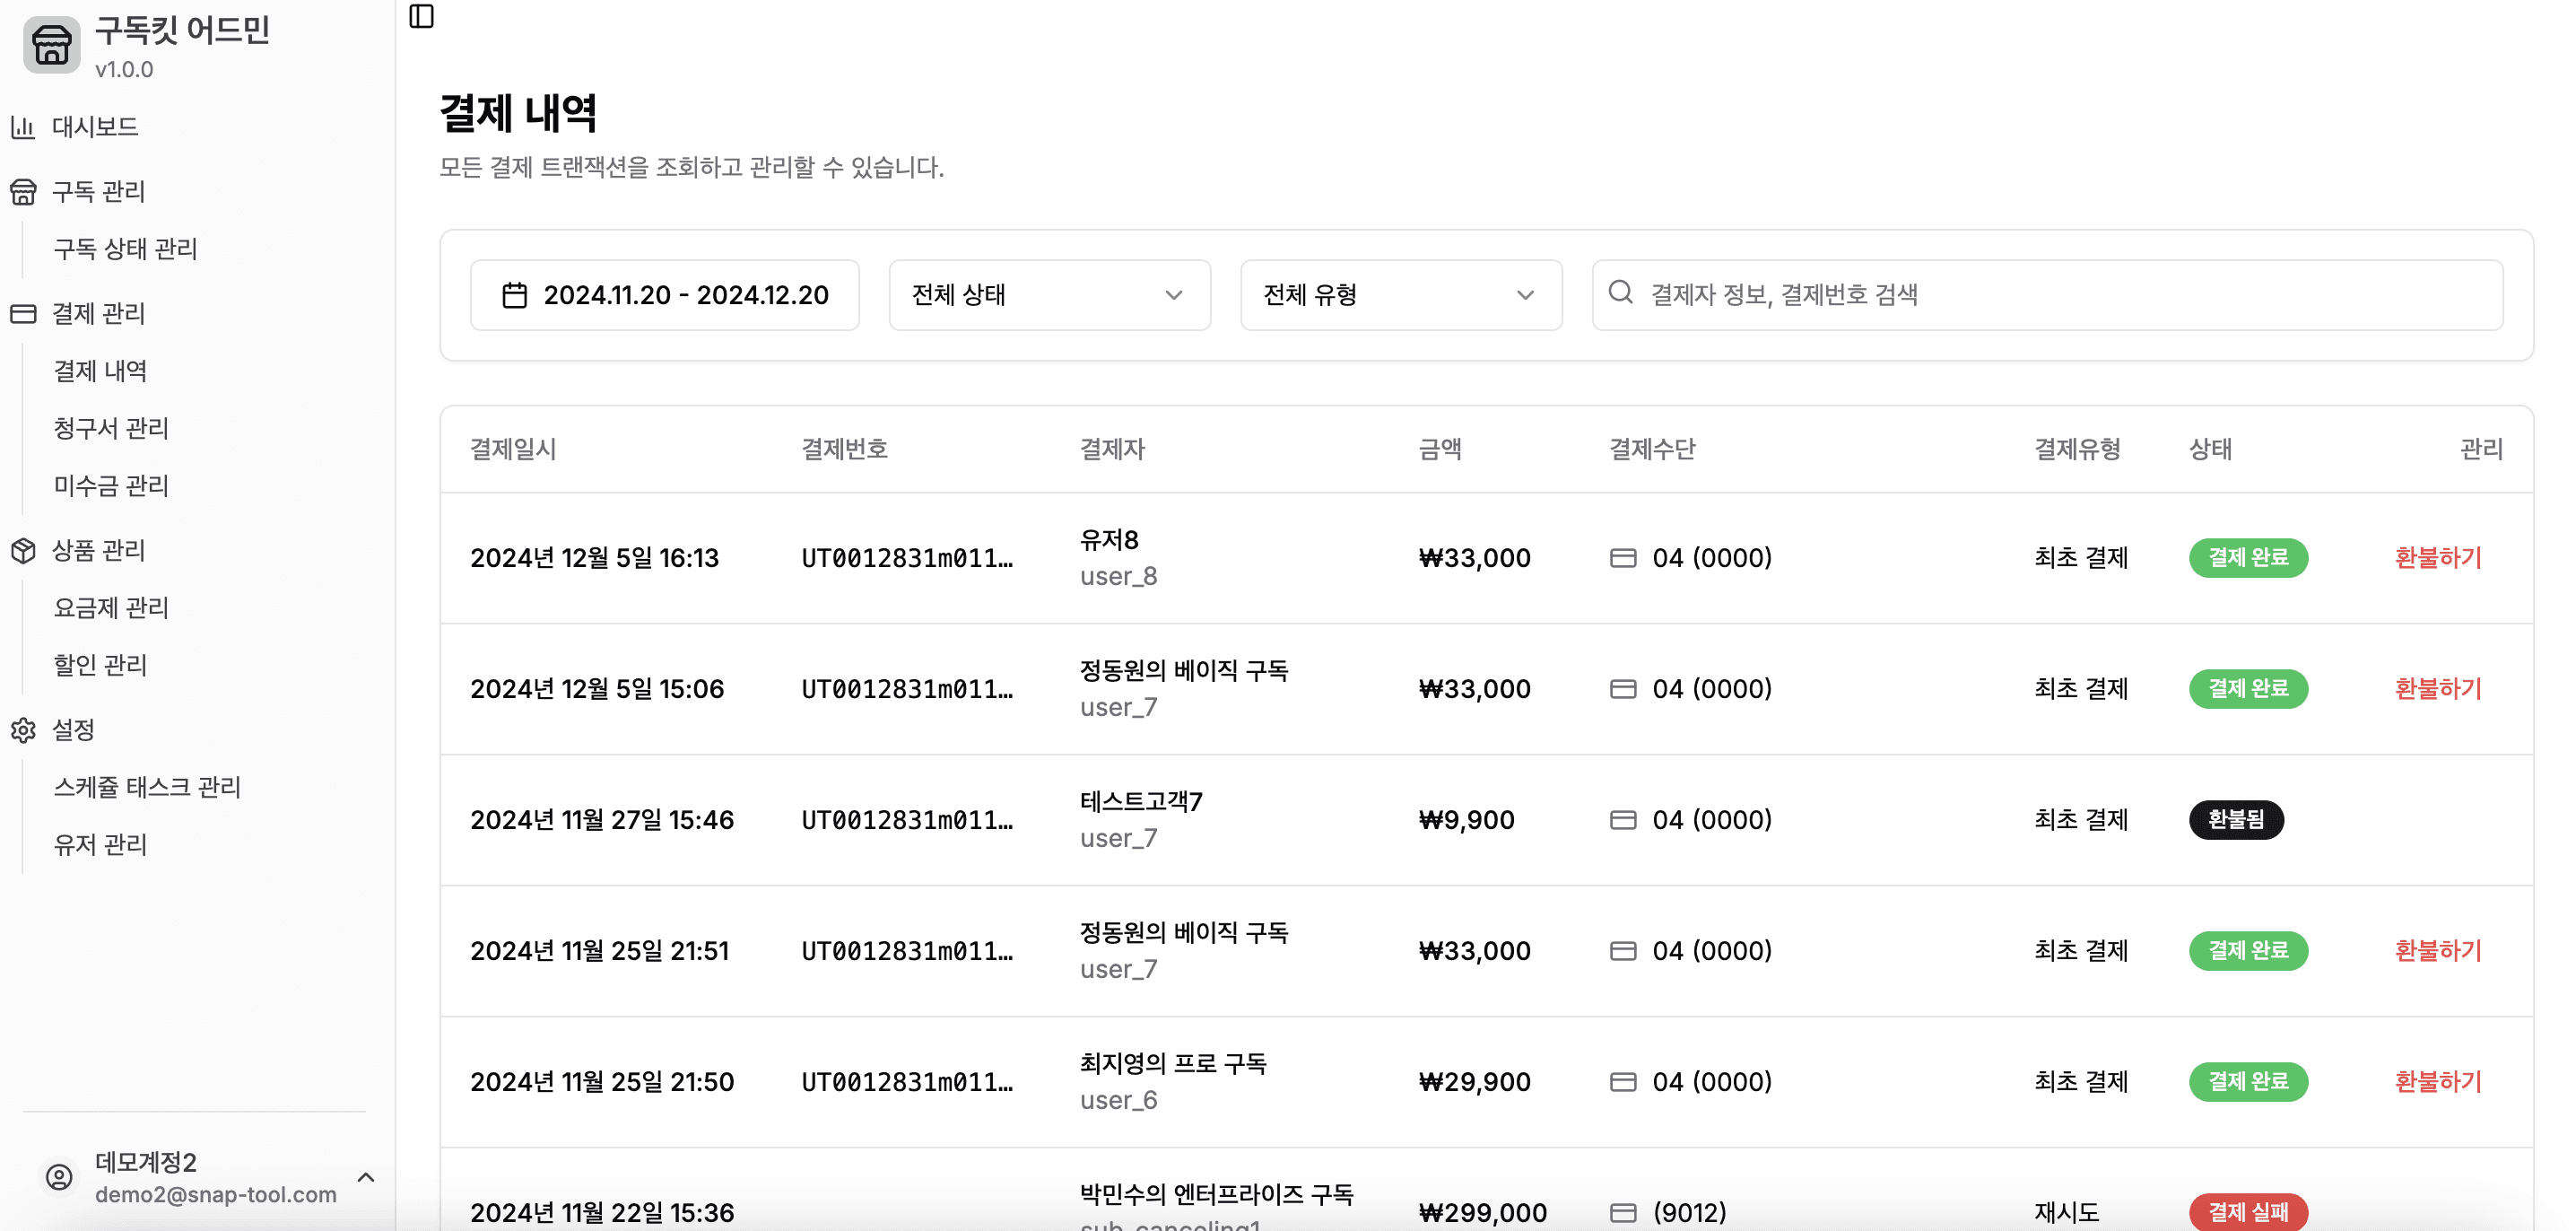Go to 결제 내역 in the sidebar
Viewport: 2576px width, 1231px height.
coord(100,371)
